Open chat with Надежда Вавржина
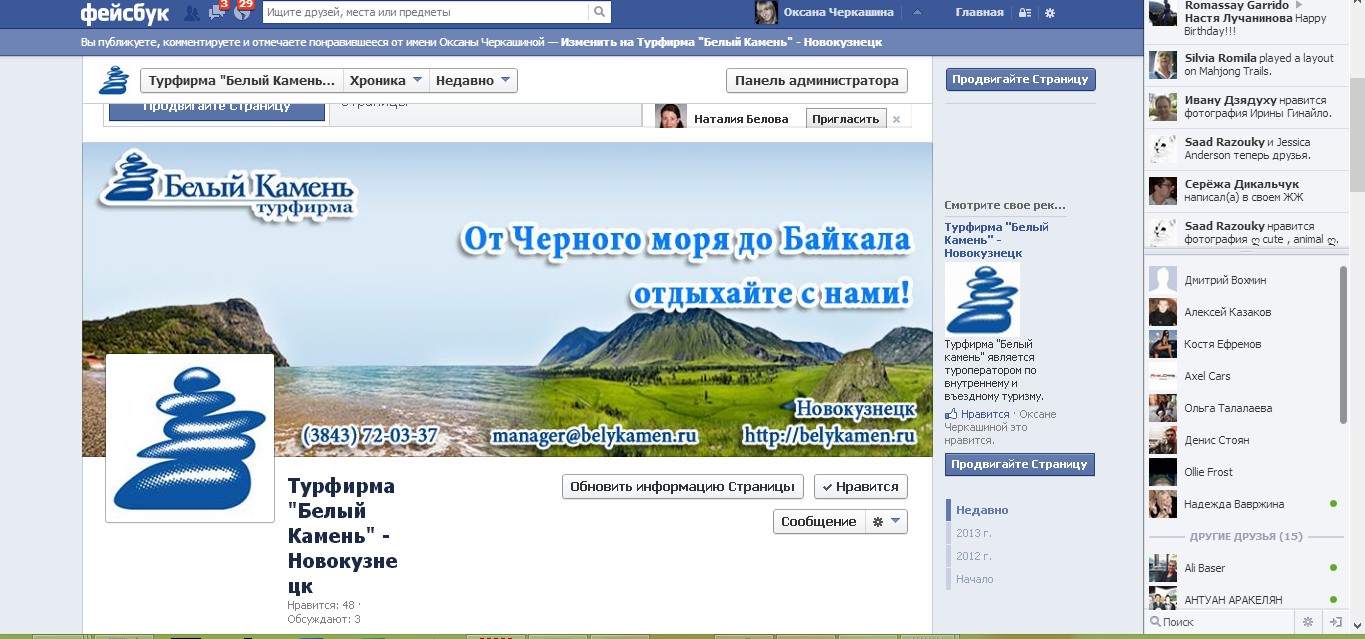1365x639 pixels. (1245, 504)
